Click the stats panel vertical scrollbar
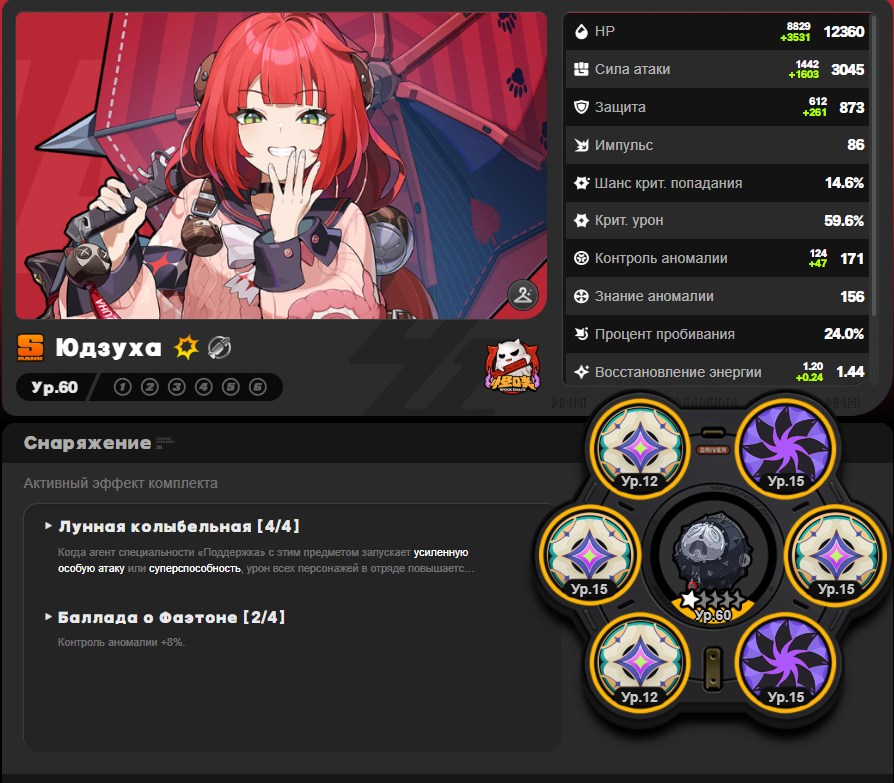 pyautogui.click(x=873, y=165)
